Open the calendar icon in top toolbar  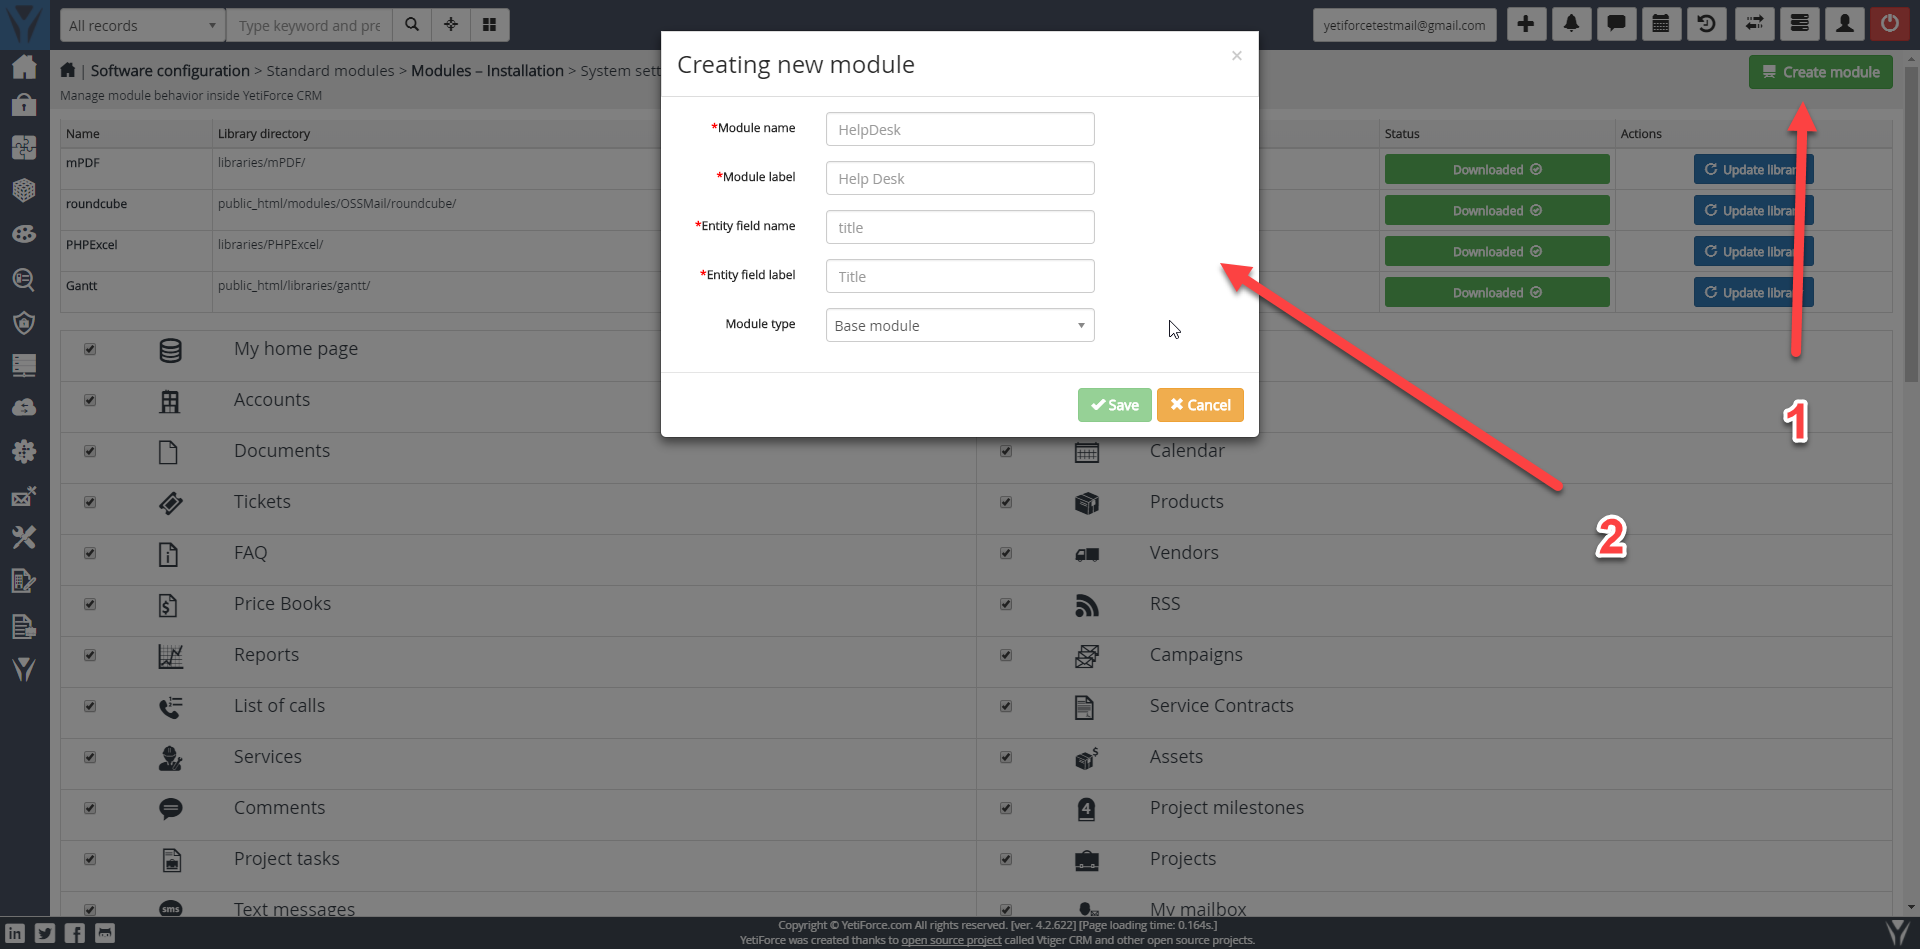point(1661,24)
